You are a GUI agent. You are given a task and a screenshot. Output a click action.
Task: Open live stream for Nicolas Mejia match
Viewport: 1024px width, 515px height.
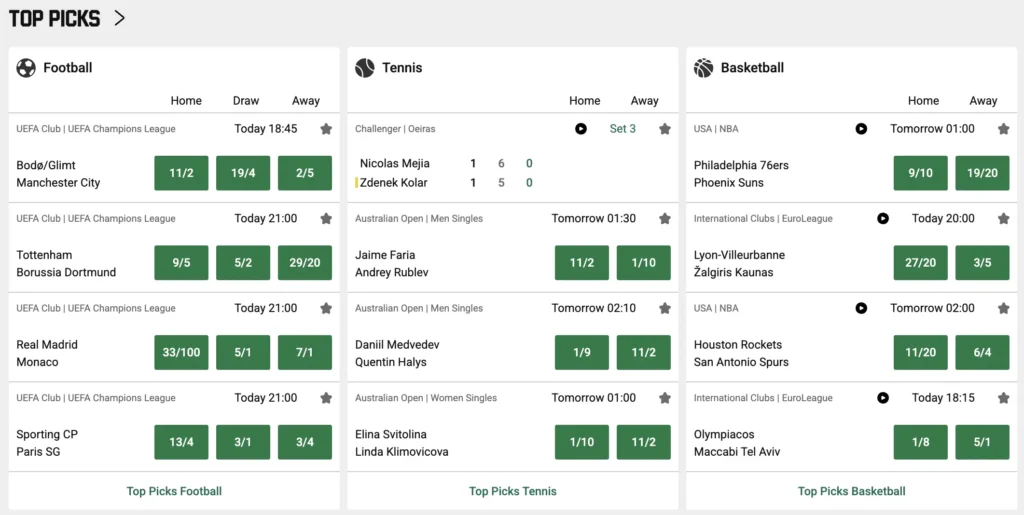coord(581,129)
